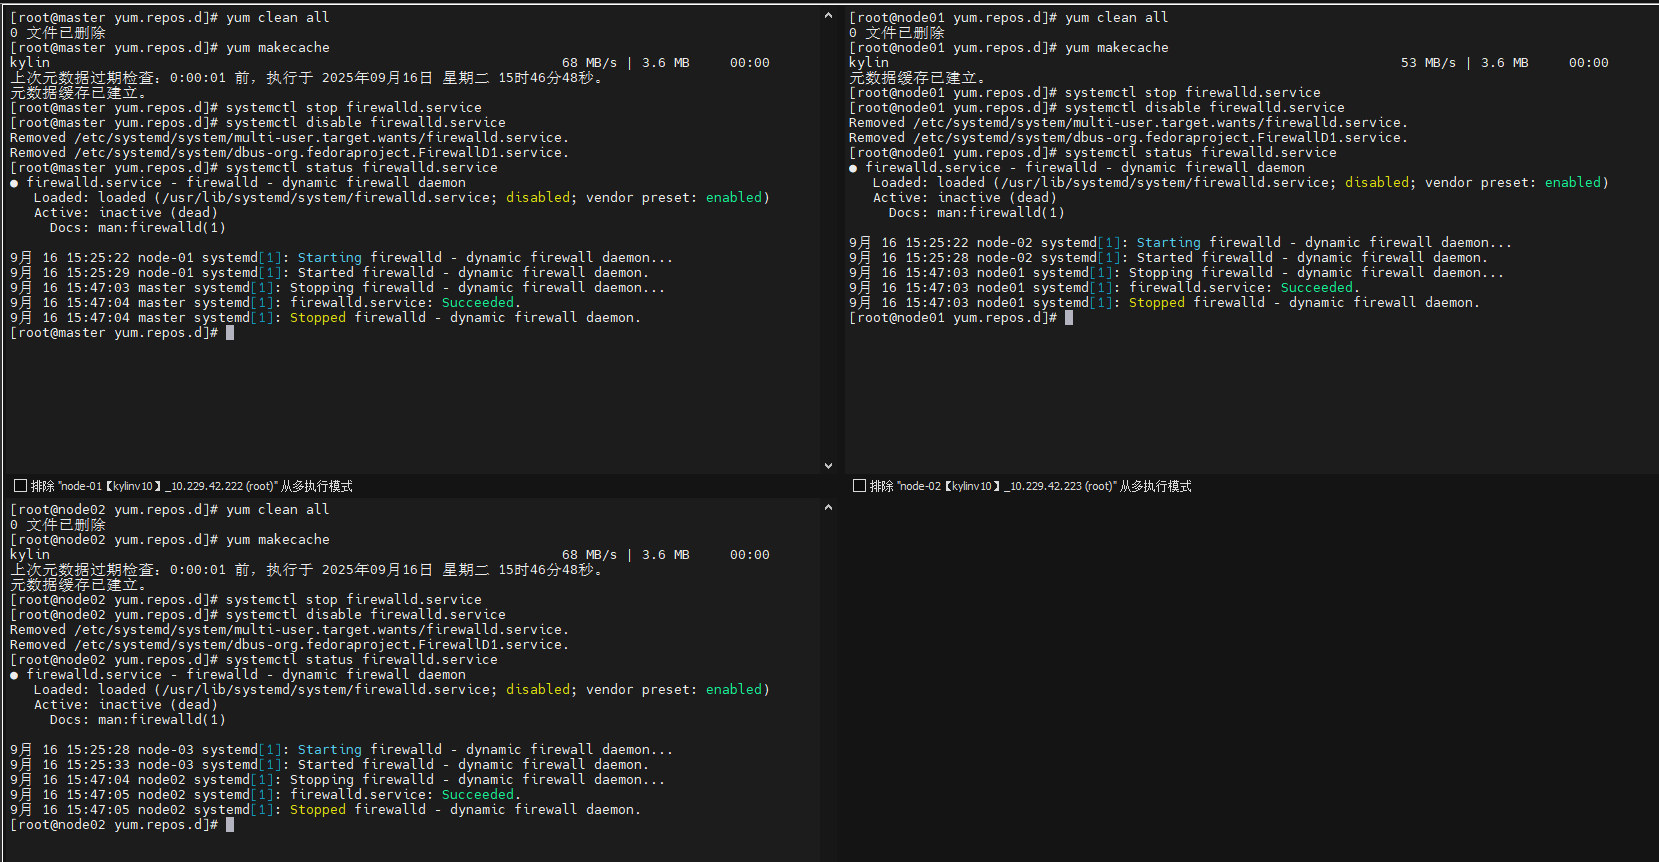Screen dimensions: 1659x862
Task: Click 'Stopping' in node02 terminal 15:47:04 line
Action: coord(322,780)
